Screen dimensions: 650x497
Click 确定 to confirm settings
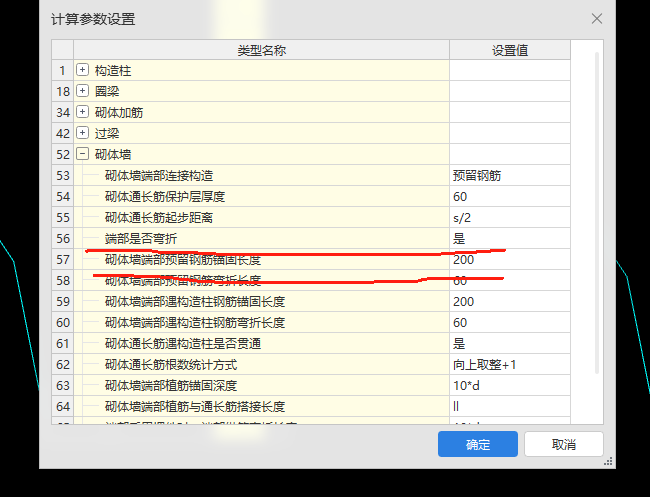[x=478, y=444]
